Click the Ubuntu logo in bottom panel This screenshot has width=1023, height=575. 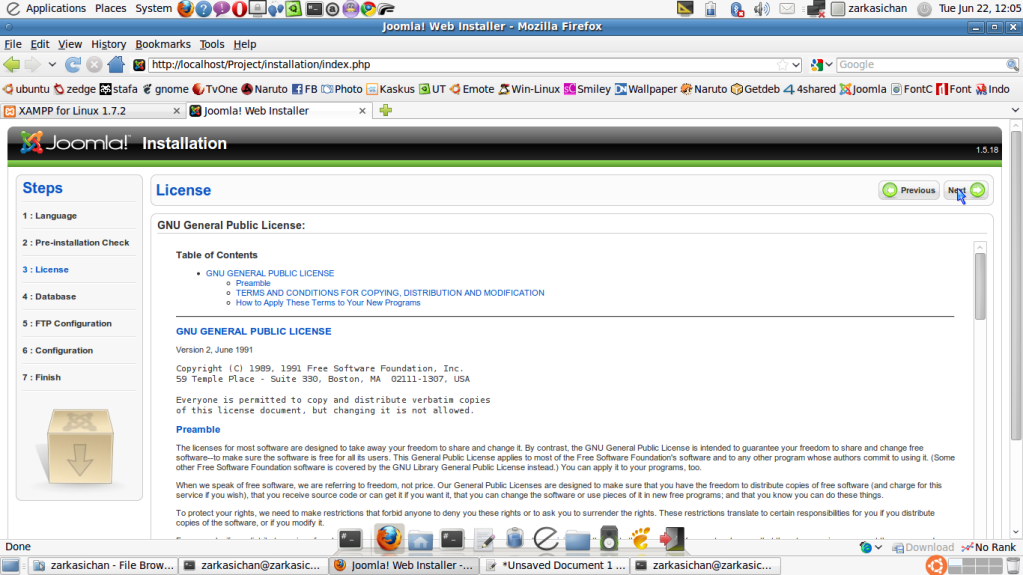[936, 565]
